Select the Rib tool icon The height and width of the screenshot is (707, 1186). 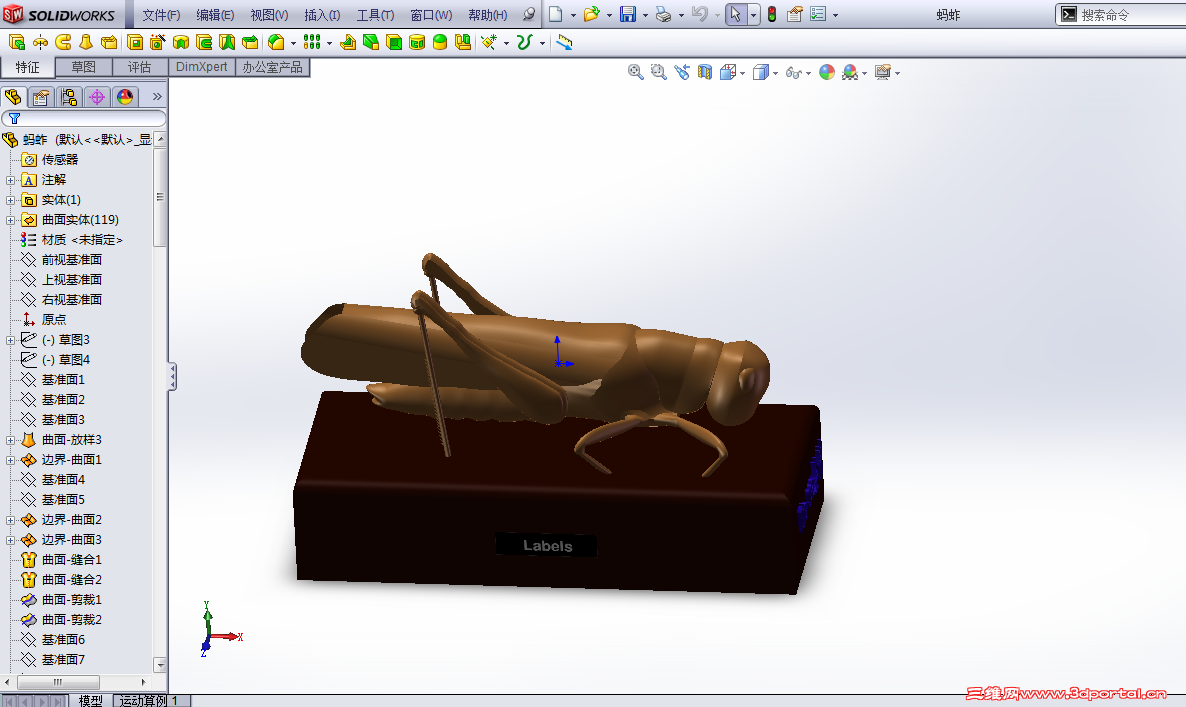point(347,42)
